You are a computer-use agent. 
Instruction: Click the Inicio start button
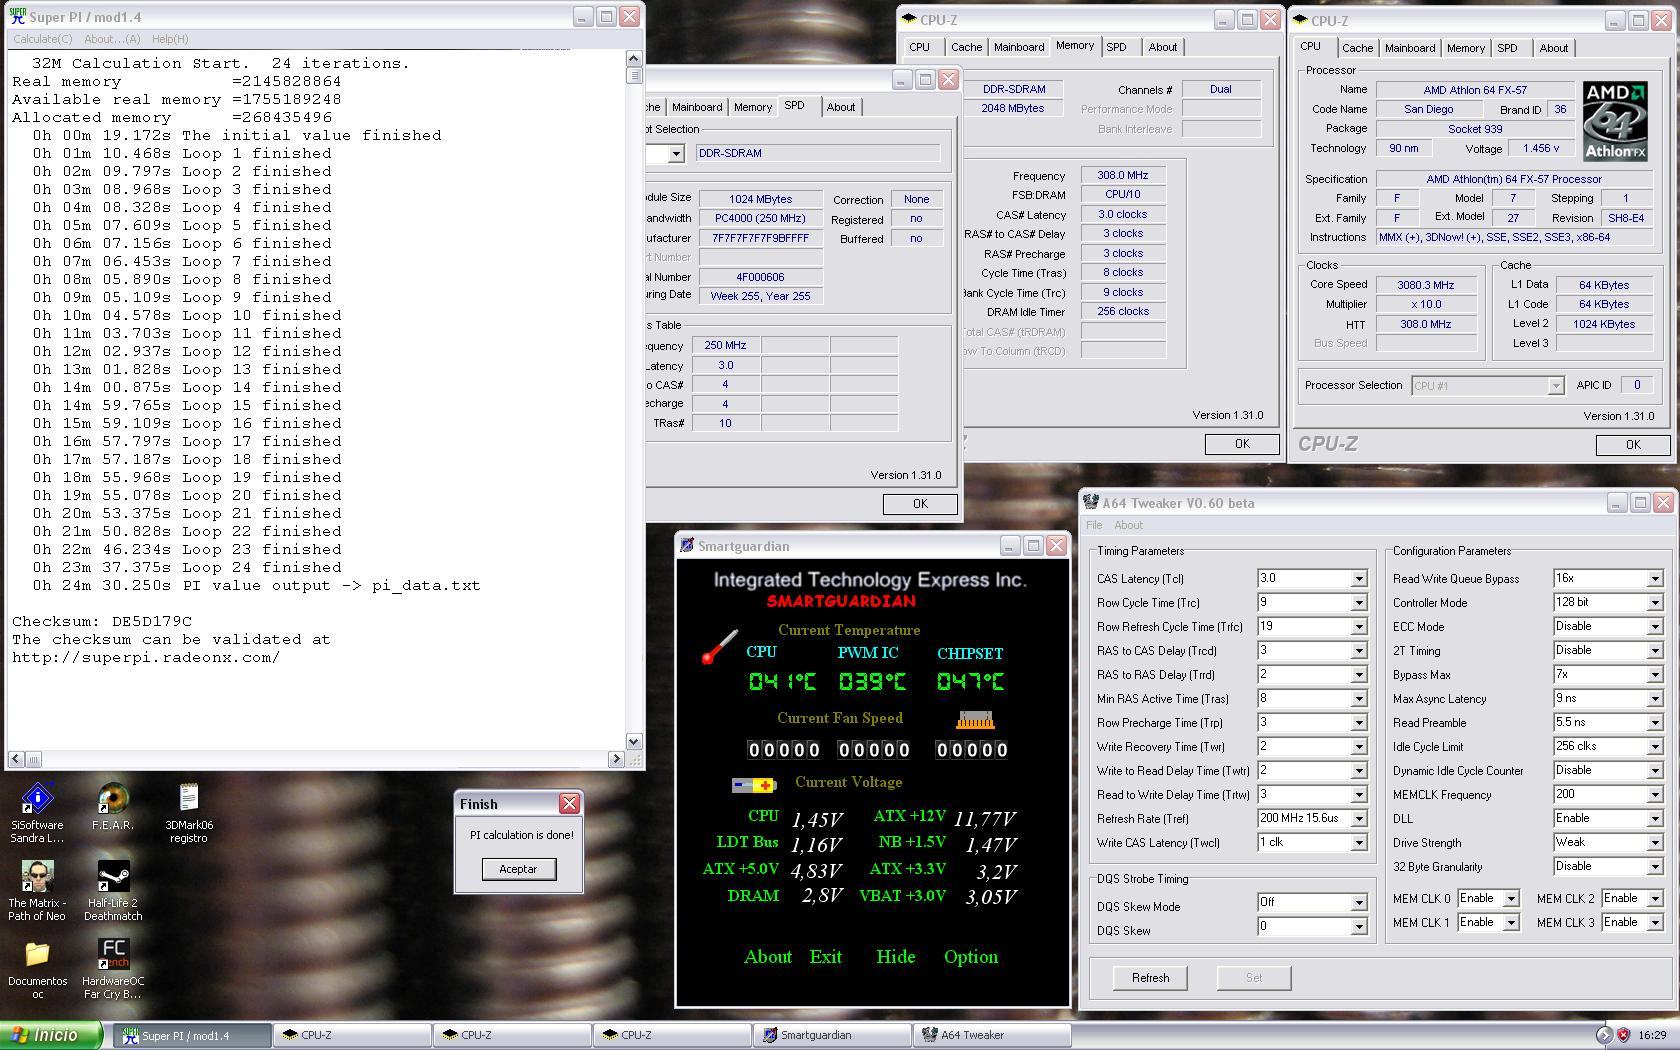[x=51, y=1035]
